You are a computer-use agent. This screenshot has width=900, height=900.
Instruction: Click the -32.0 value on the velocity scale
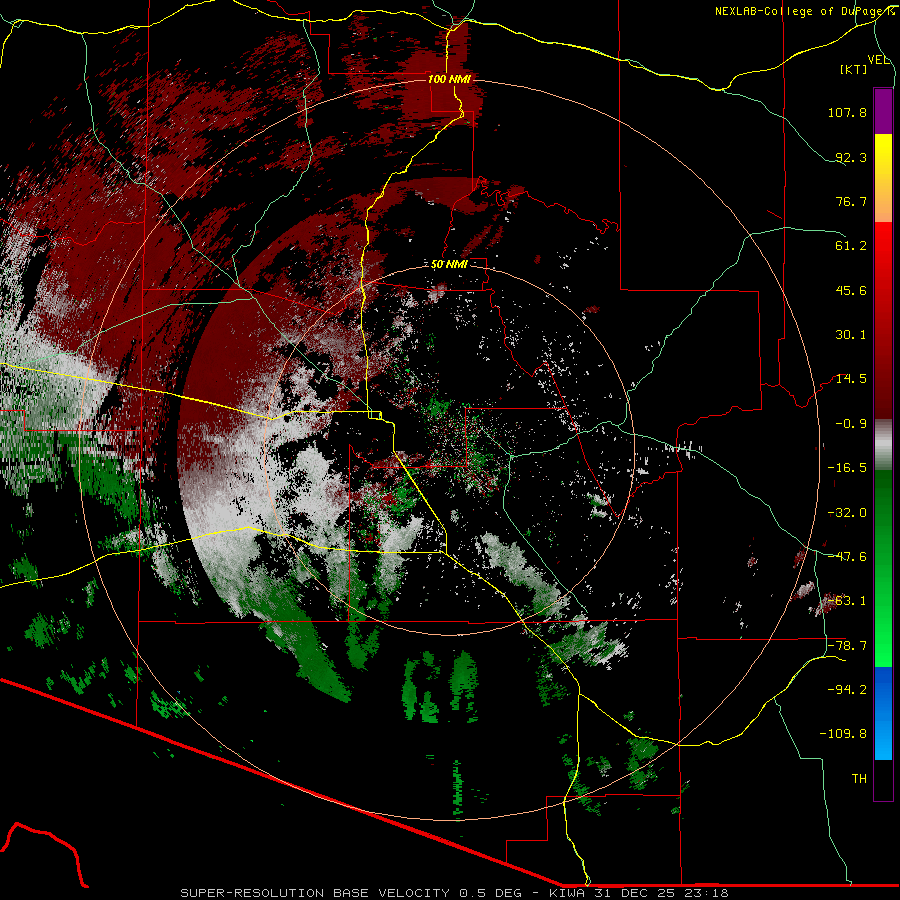(847, 513)
